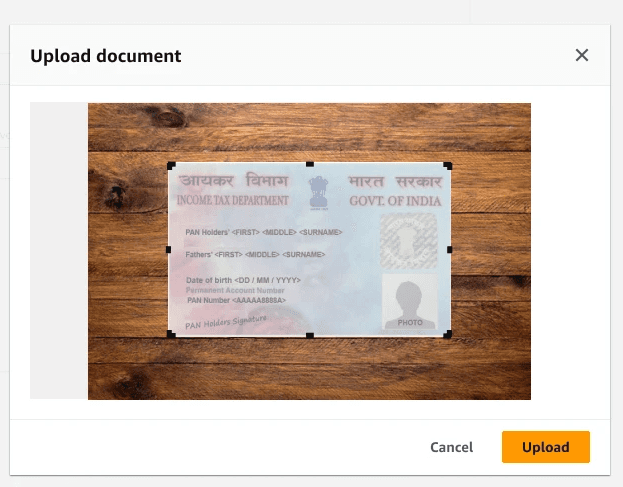Click the PAN Holders Signature text
This screenshot has height=487, width=623.
[226, 322]
